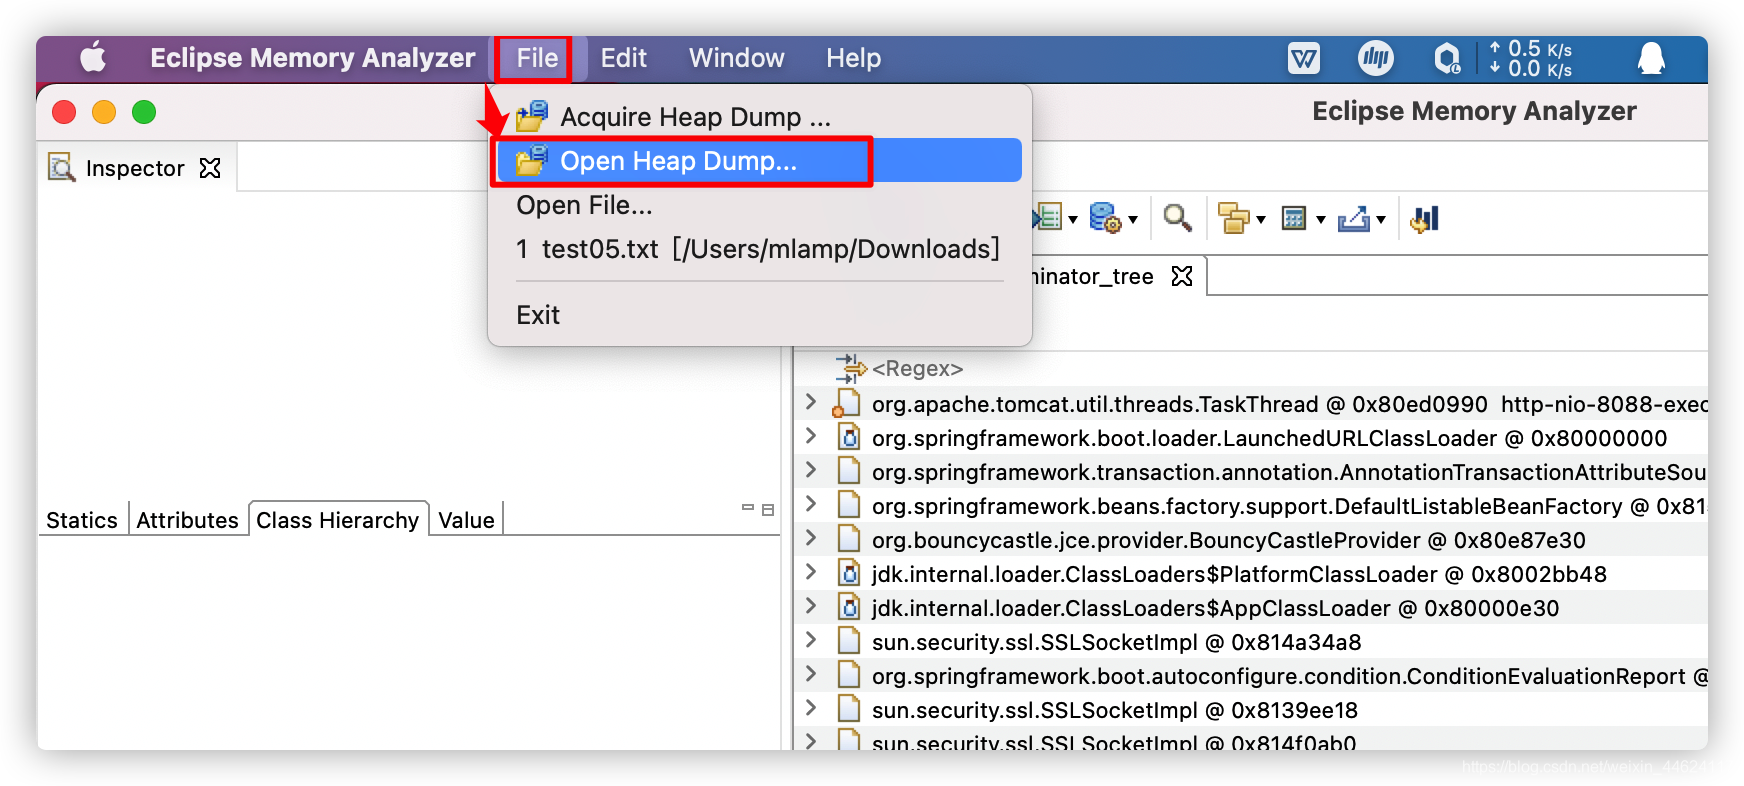Select row text 'org.springframework.beans.factory.support.DefaultListableBeanFactory'

[1247, 506]
